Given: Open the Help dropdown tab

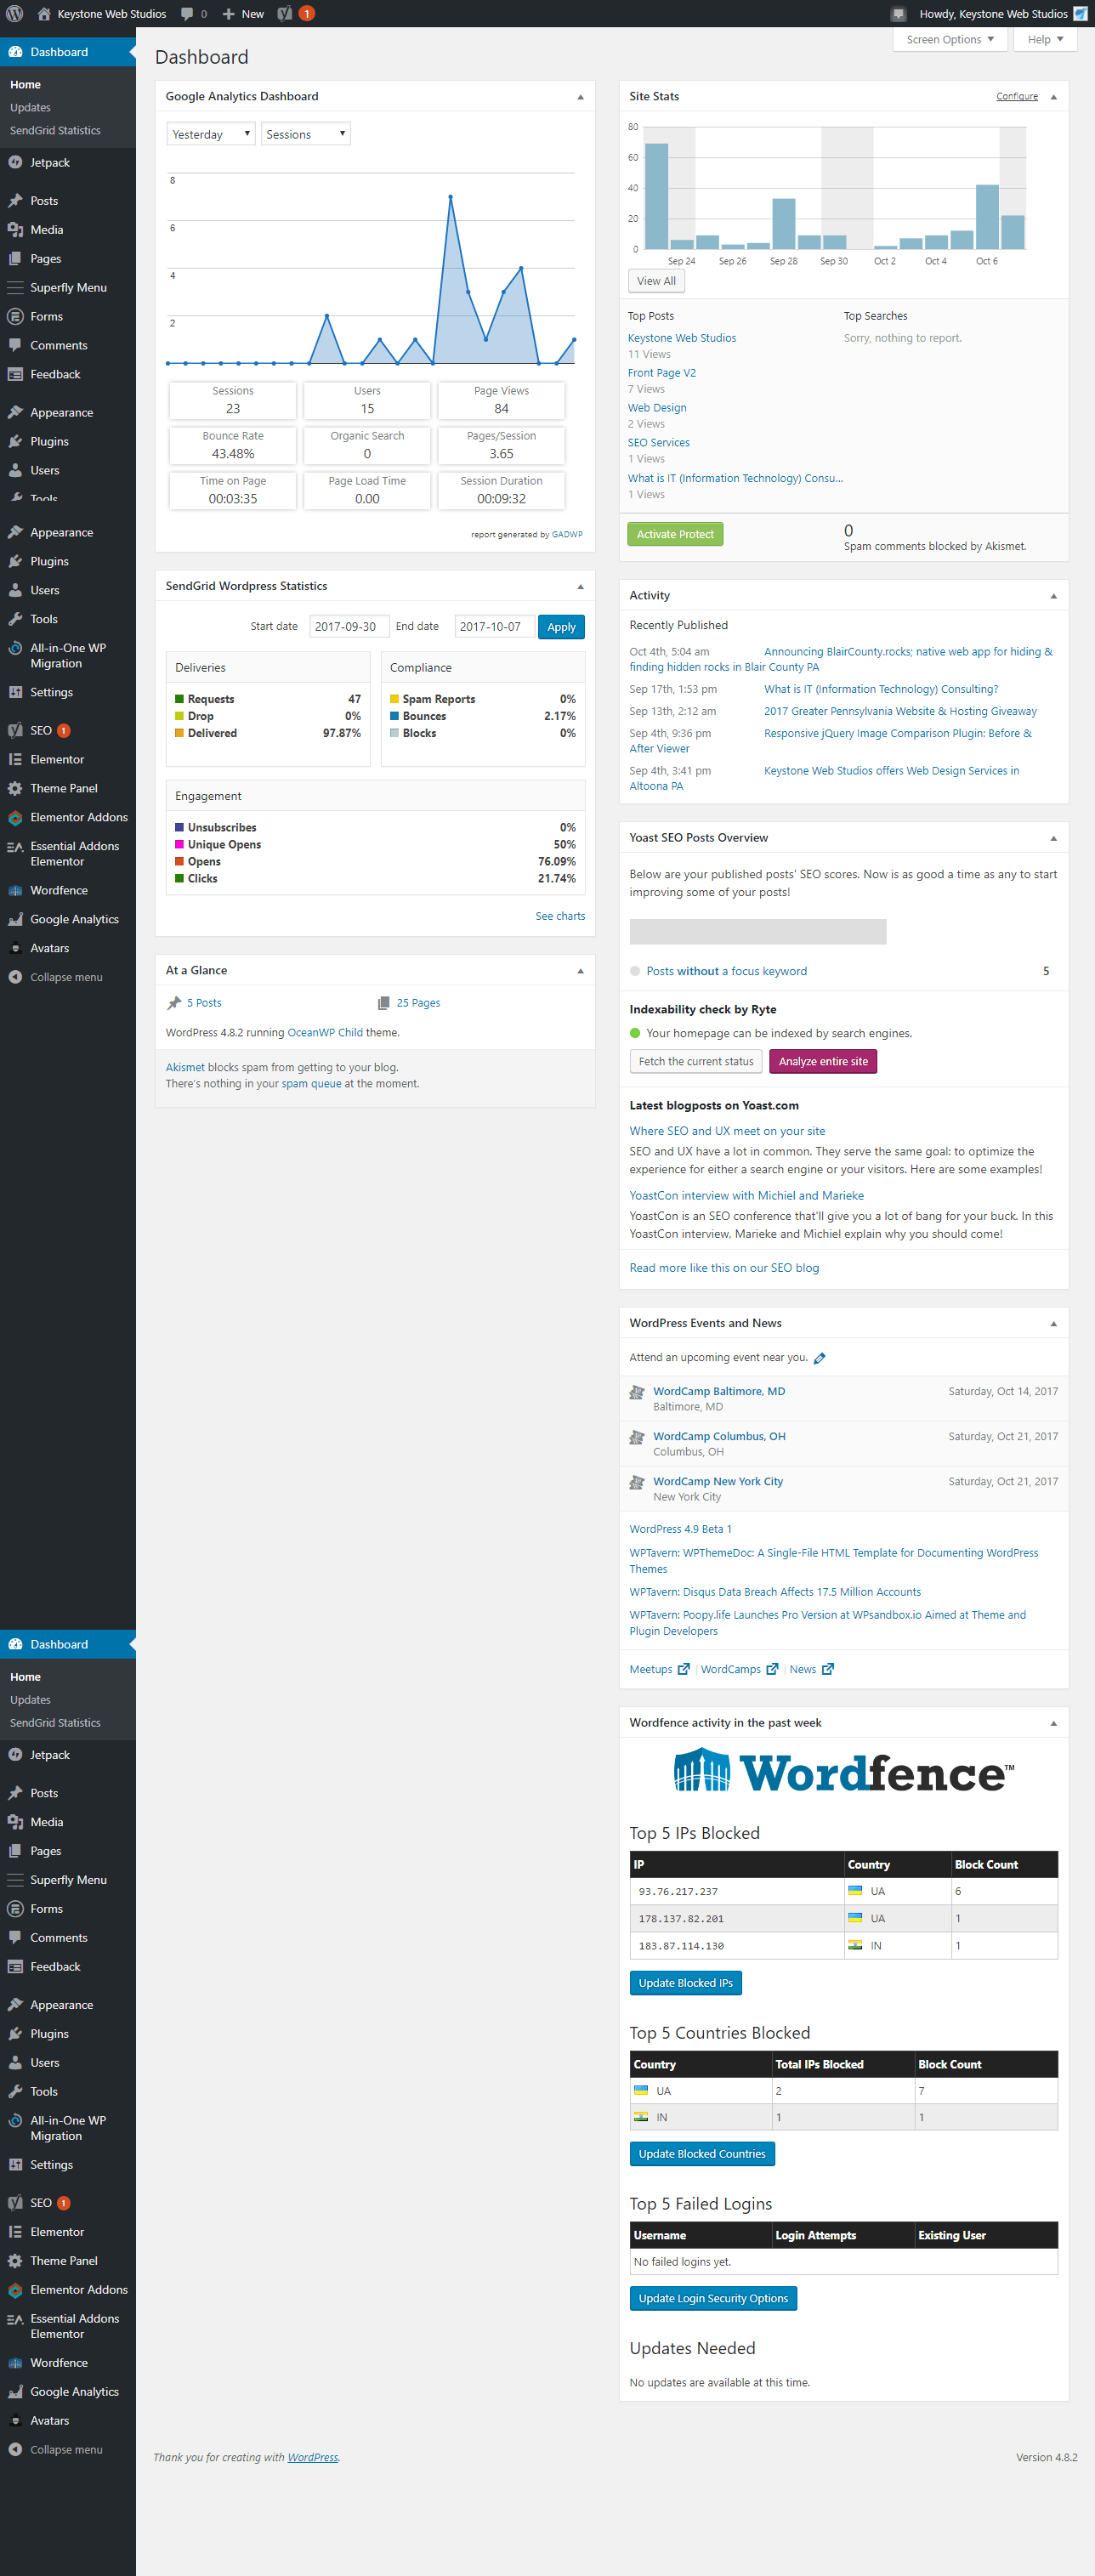Looking at the screenshot, I should point(1045,40).
